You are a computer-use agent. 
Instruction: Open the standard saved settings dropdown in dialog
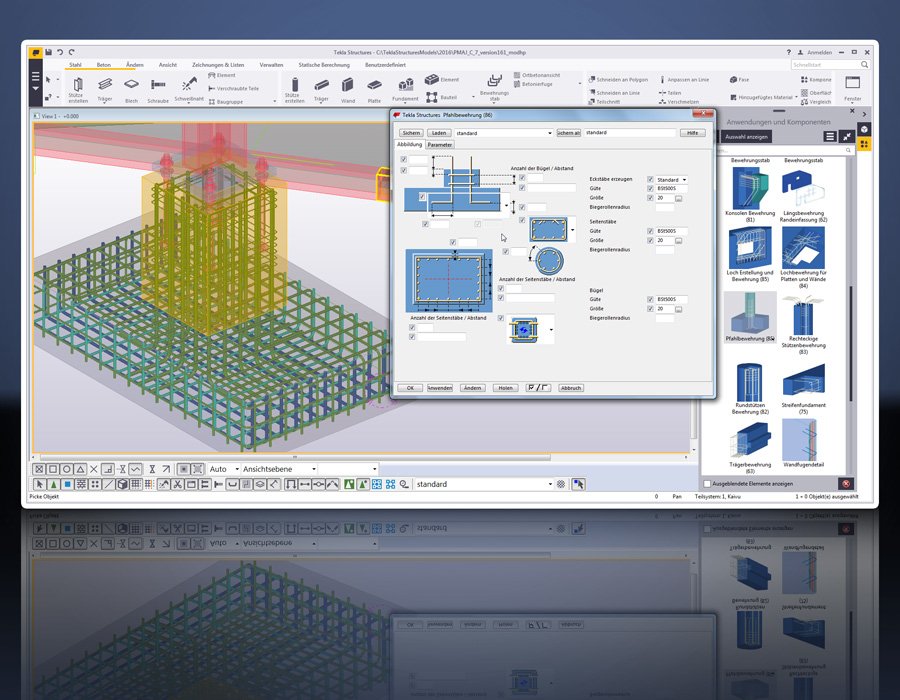(549, 133)
